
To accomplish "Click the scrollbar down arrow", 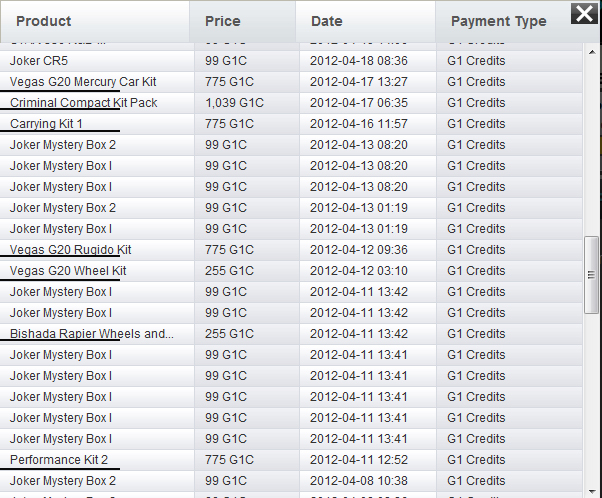I will click(x=592, y=491).
